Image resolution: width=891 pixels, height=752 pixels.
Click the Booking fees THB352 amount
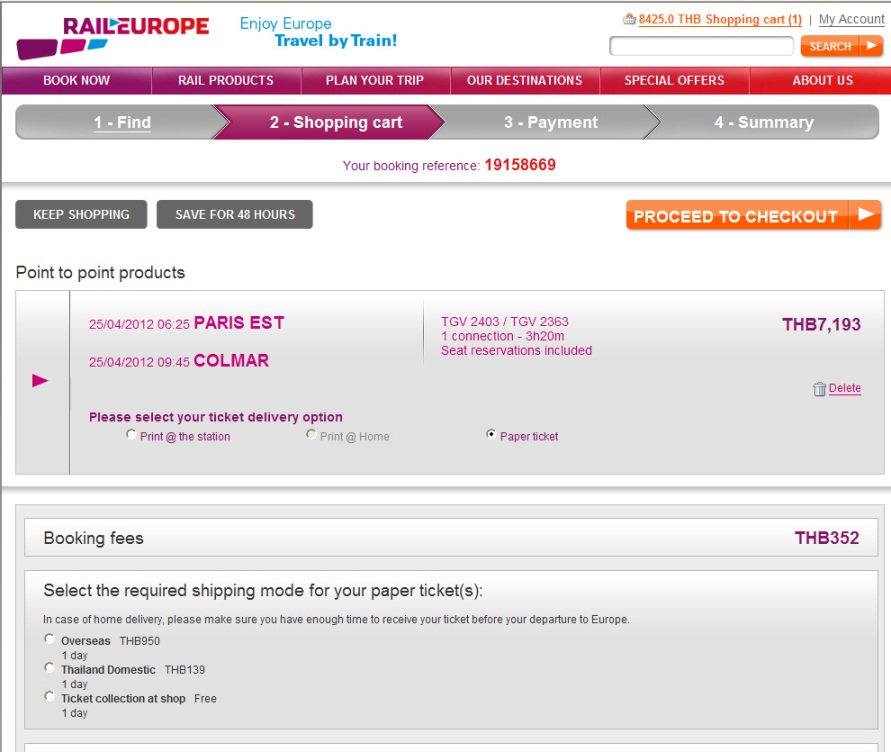(x=827, y=538)
